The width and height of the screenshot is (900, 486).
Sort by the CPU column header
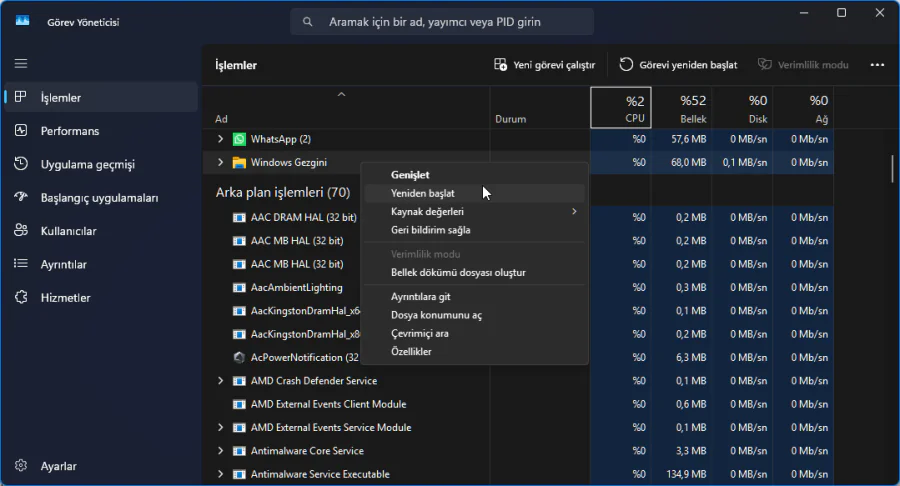click(620, 107)
